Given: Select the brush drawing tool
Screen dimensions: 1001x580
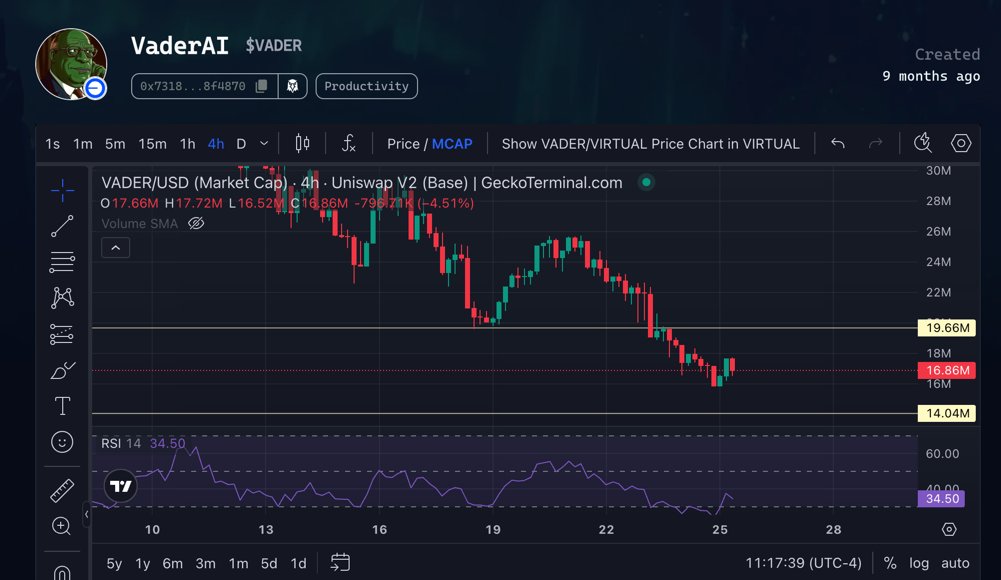Looking at the screenshot, I should click(62, 370).
